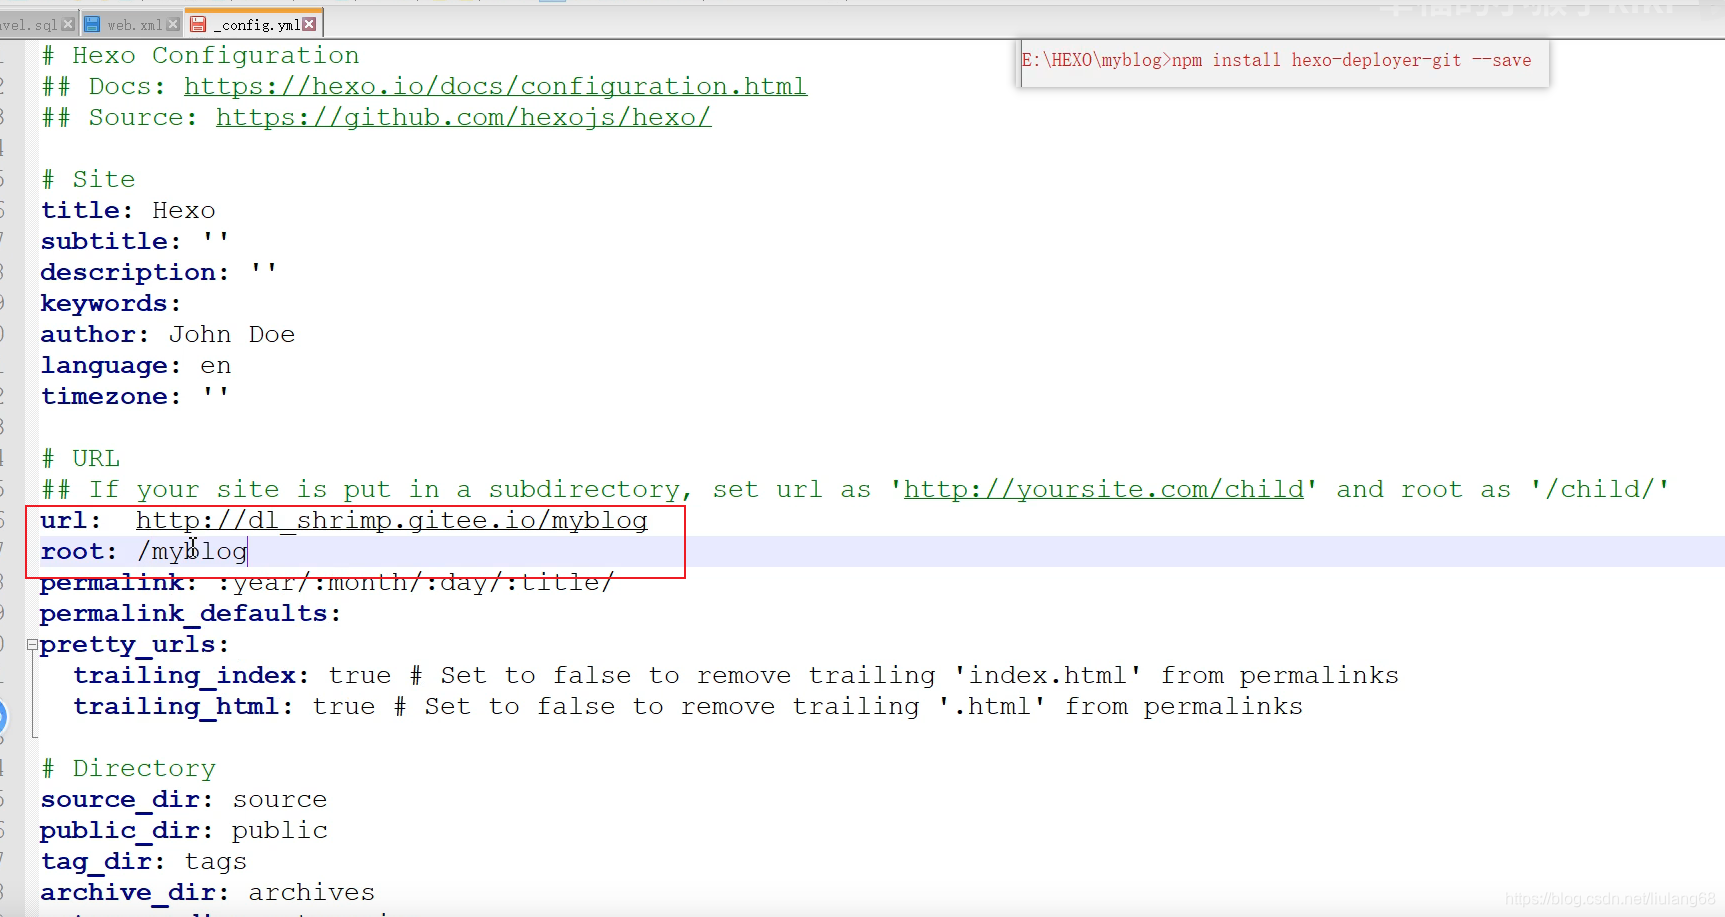The height and width of the screenshot is (917, 1725).
Task: Close the _config.yml tab
Action: [309, 24]
